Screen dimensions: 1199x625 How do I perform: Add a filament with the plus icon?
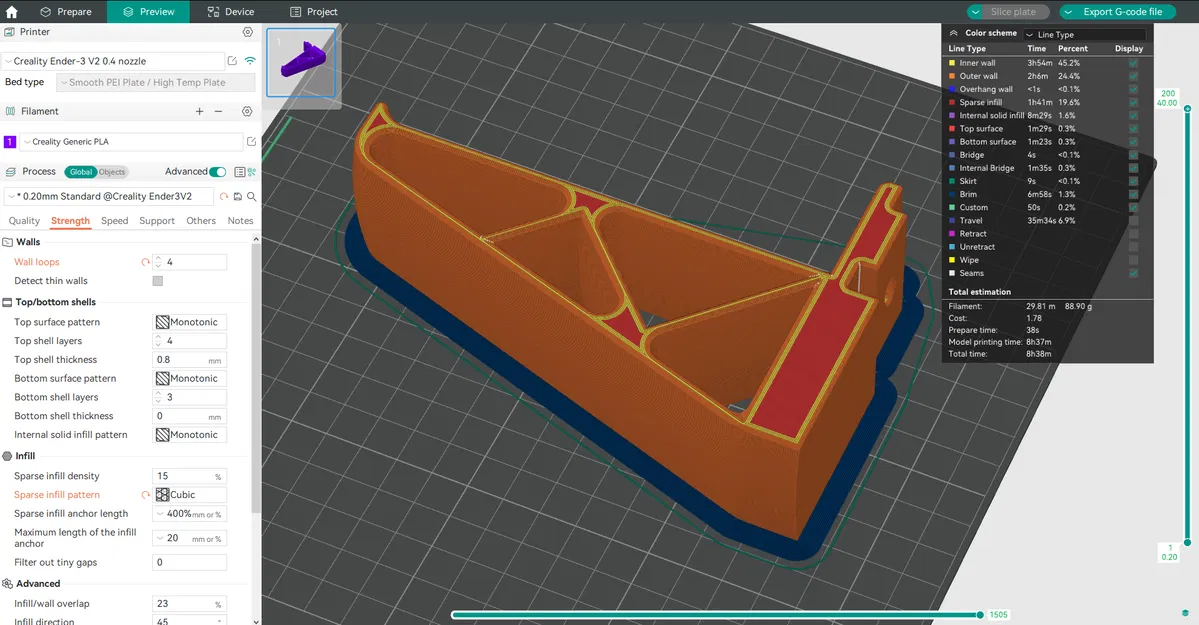click(x=200, y=112)
